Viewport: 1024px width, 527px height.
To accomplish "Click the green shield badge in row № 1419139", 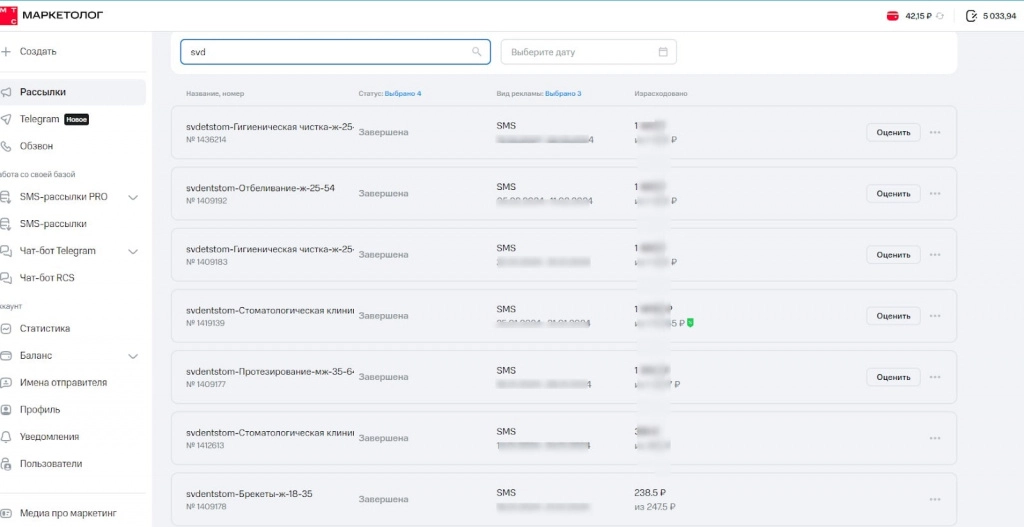I will 690,323.
